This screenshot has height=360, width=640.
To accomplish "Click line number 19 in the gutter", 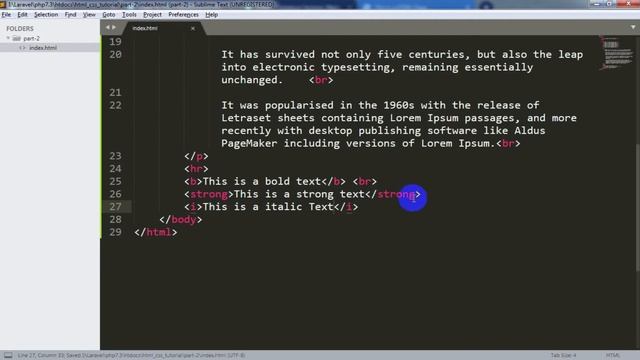I will click(x=115, y=42).
